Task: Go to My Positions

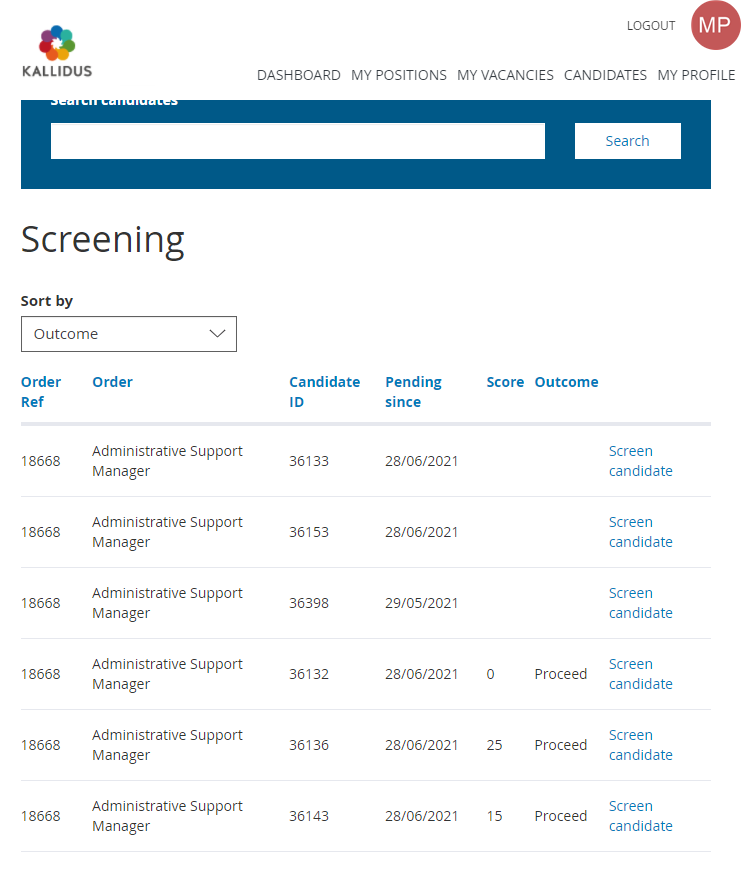Action: coord(398,75)
